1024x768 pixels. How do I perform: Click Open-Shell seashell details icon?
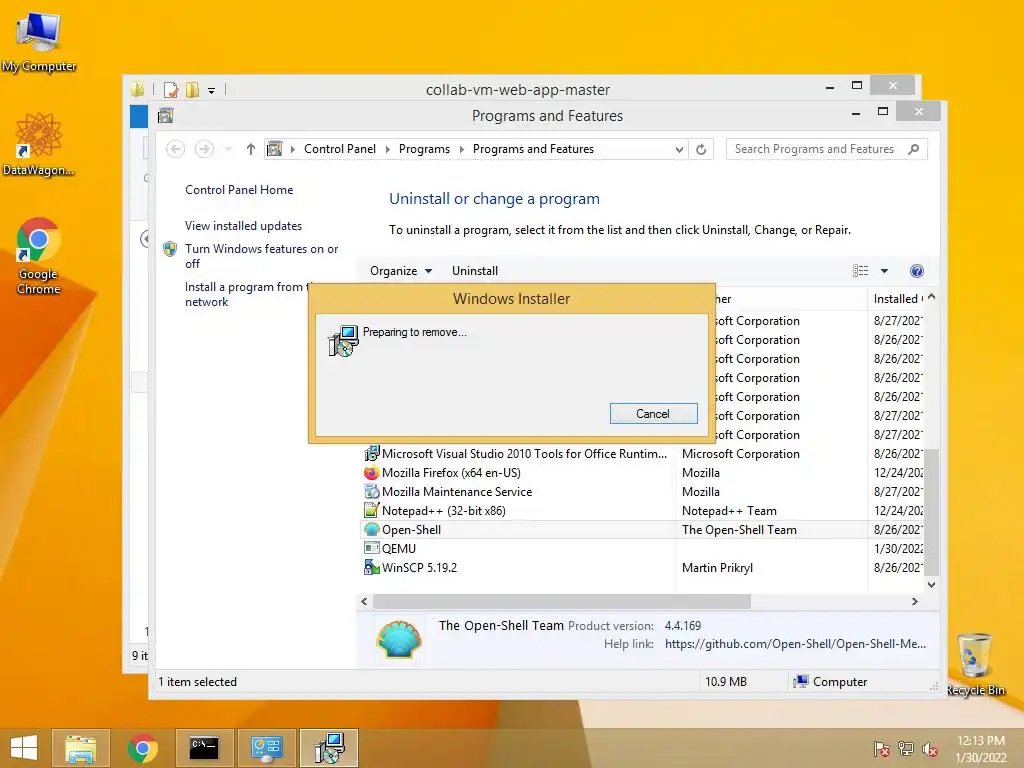click(399, 639)
